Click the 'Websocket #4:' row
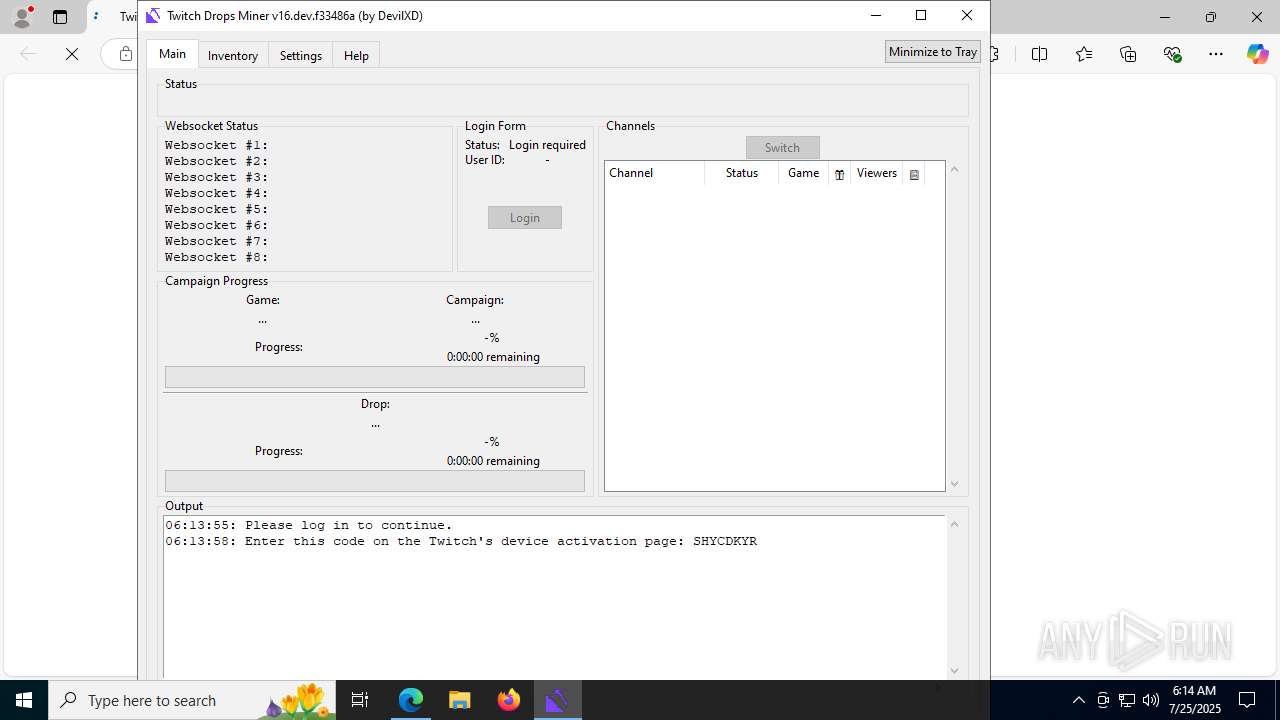Viewport: 1280px width, 720px height. pyautogui.click(x=217, y=193)
